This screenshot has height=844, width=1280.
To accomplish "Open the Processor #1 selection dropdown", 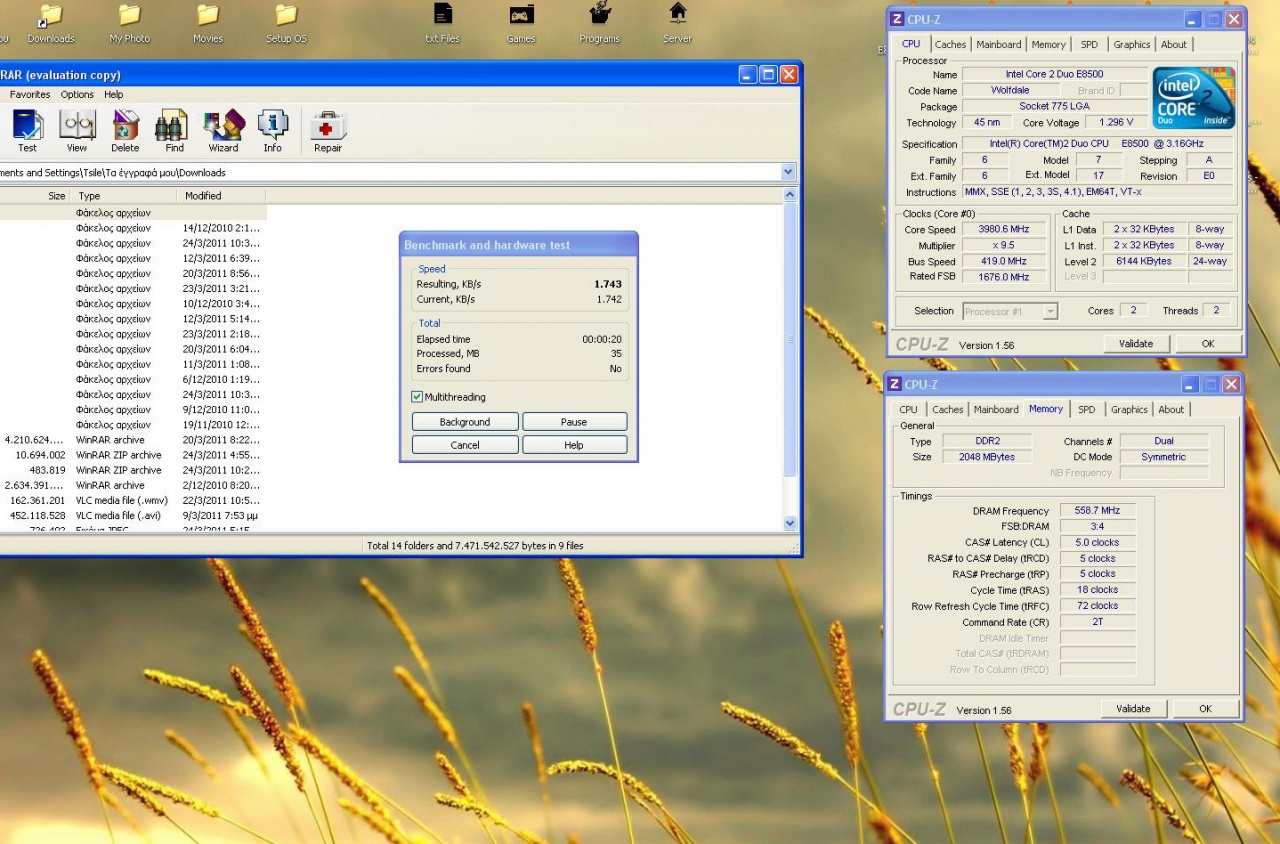I will click(1049, 311).
